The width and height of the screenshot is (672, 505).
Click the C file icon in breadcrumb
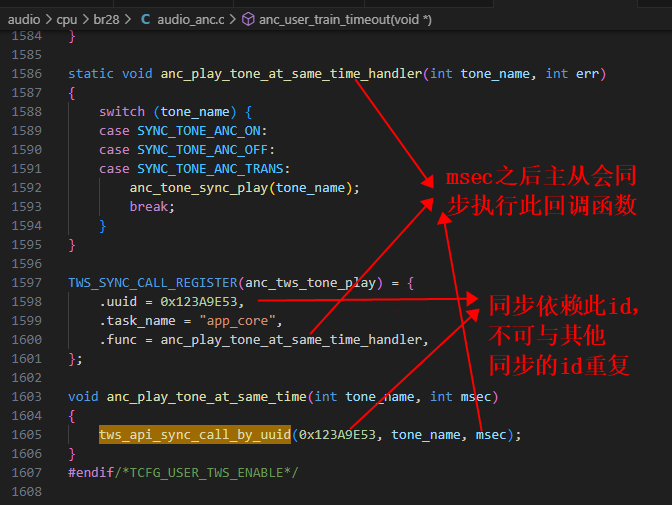pyautogui.click(x=146, y=19)
